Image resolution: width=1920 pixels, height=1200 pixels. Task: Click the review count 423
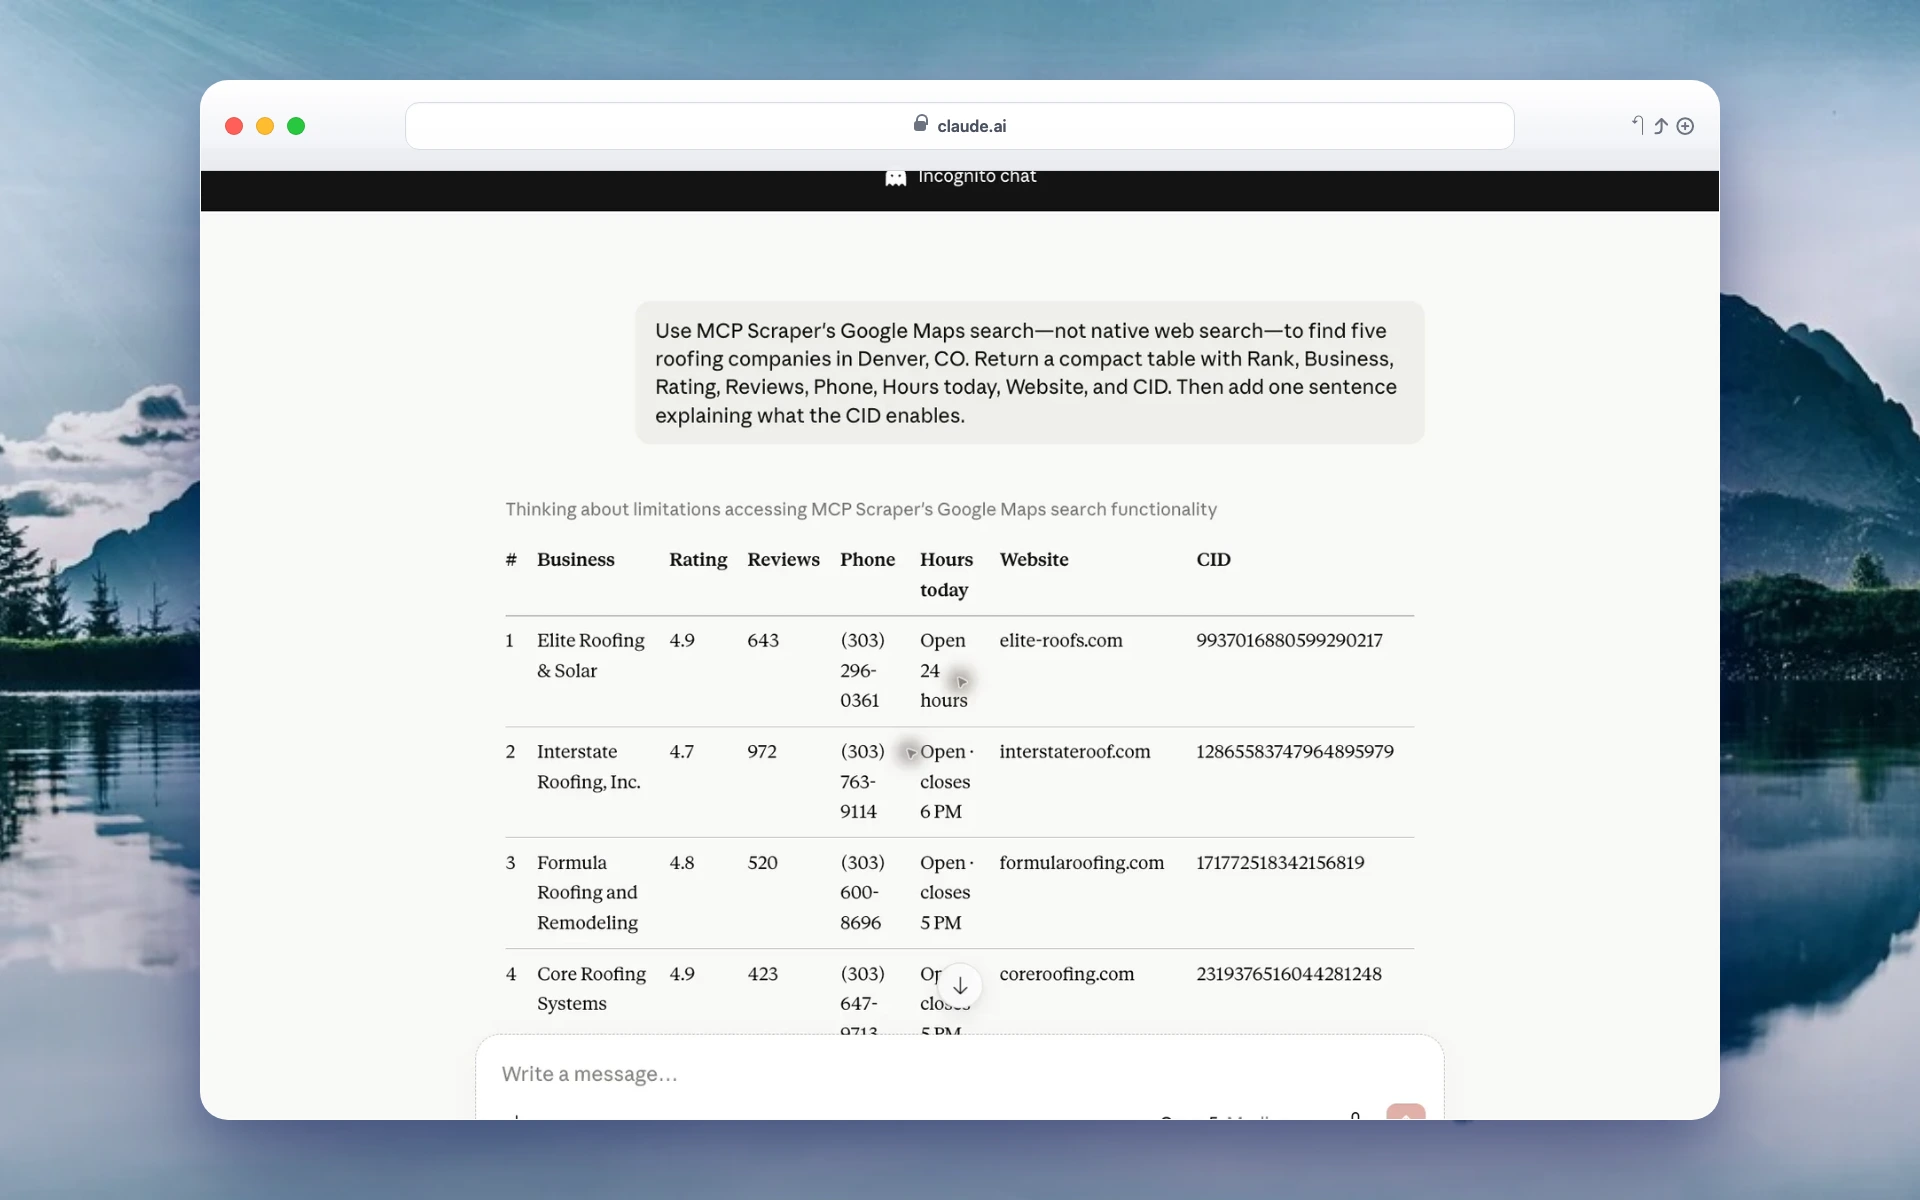click(x=762, y=973)
